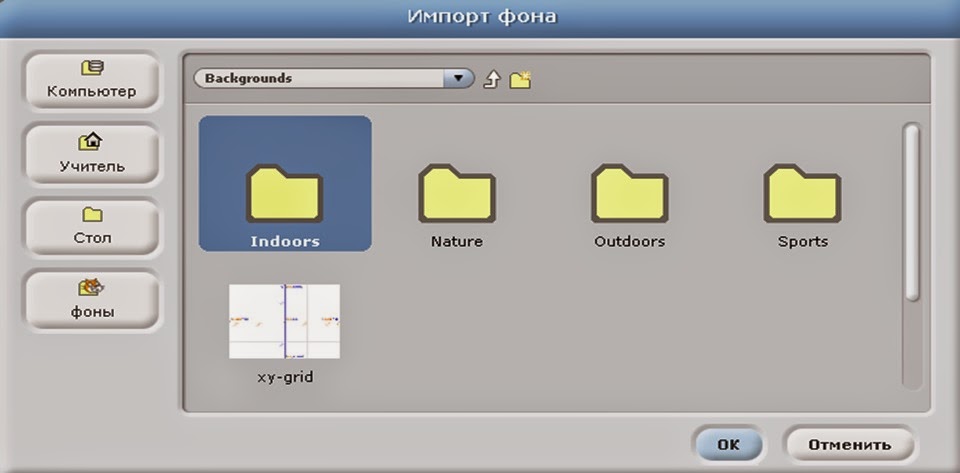Jump to the Учитель home folder
960x473 pixels.
pos(92,154)
